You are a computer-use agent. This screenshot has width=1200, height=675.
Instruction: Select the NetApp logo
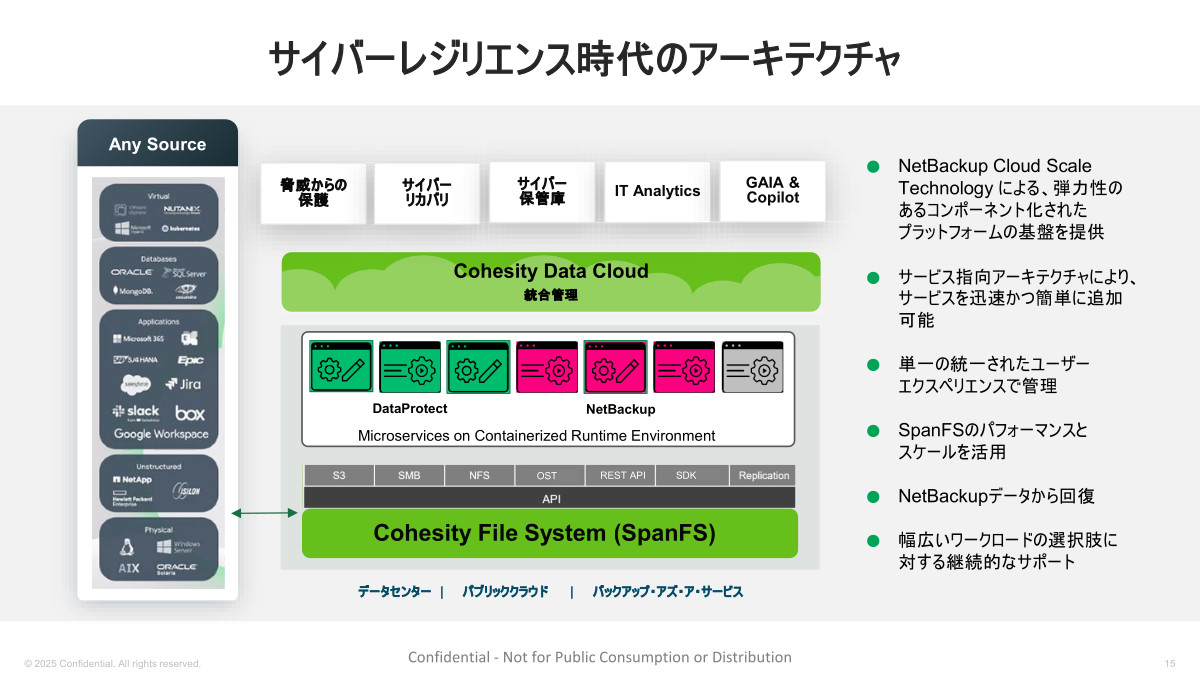(132, 480)
